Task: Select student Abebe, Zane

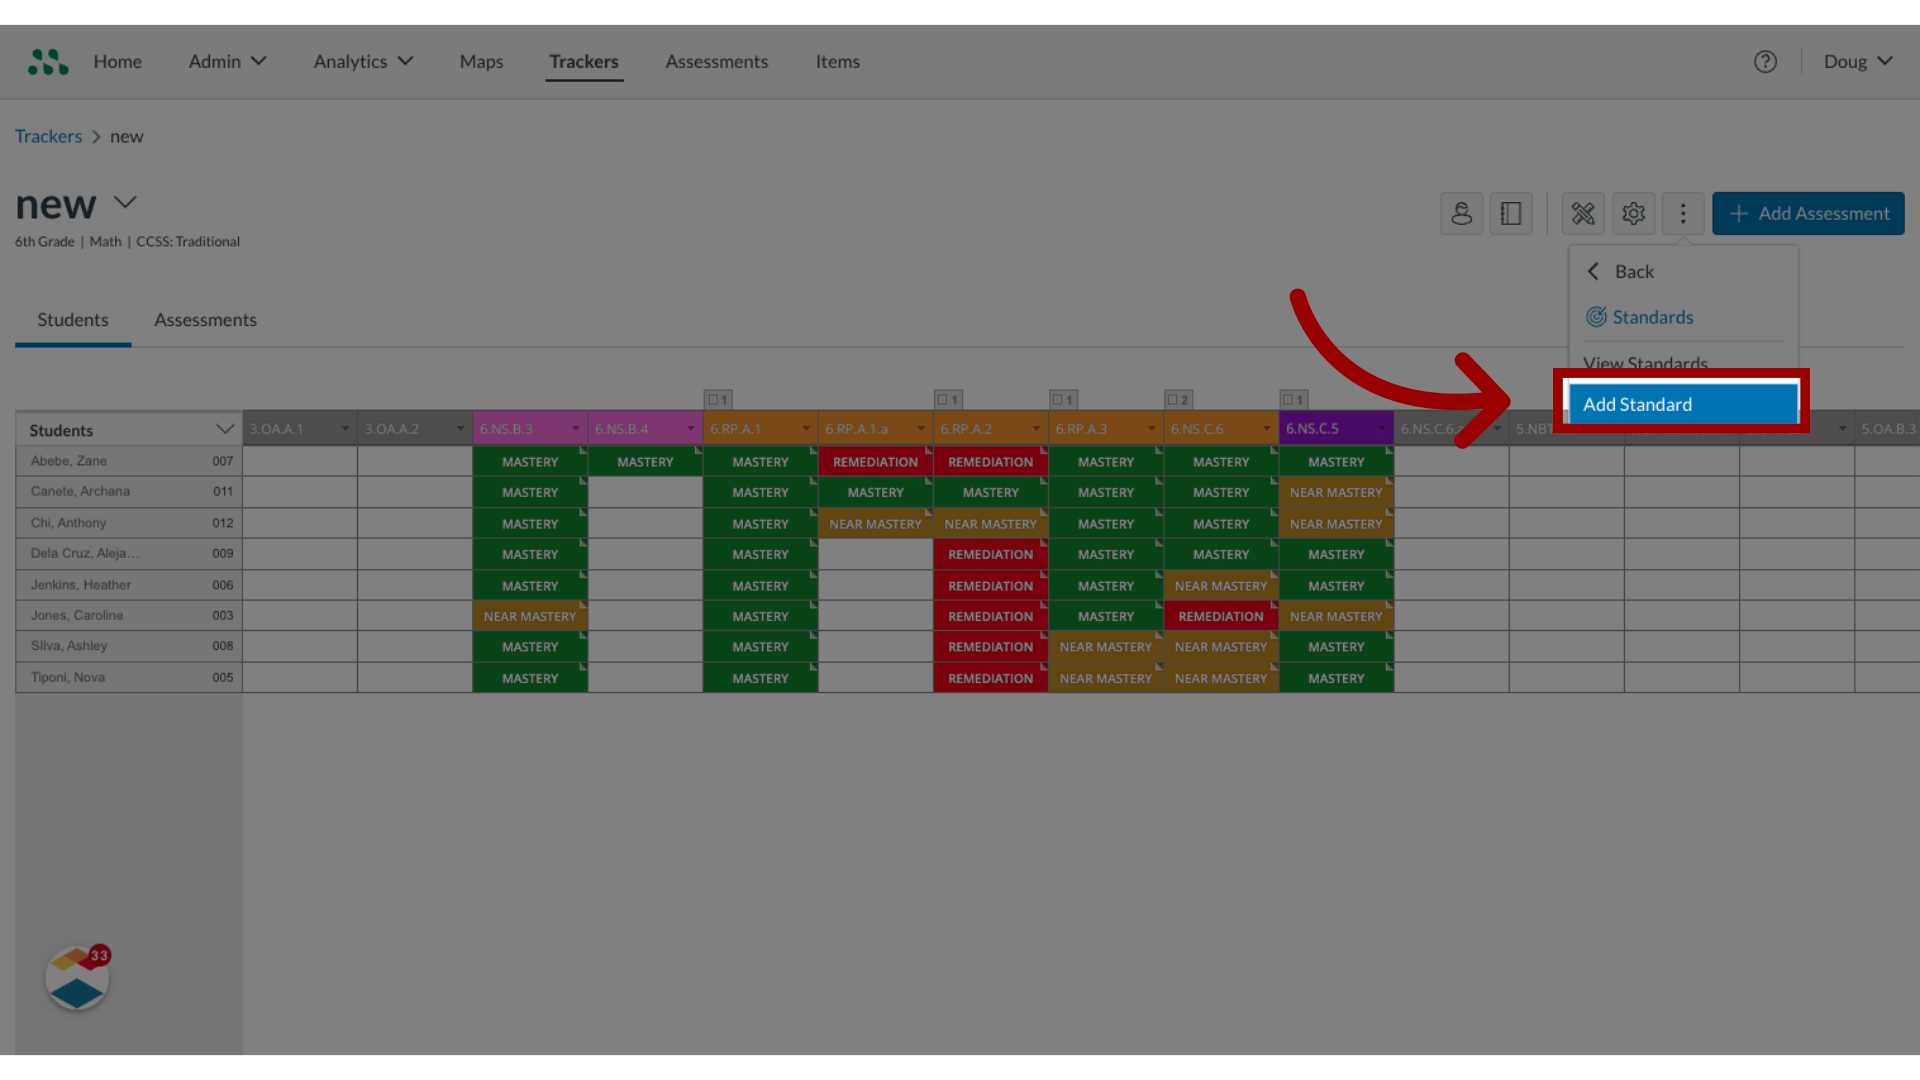Action: [68, 461]
